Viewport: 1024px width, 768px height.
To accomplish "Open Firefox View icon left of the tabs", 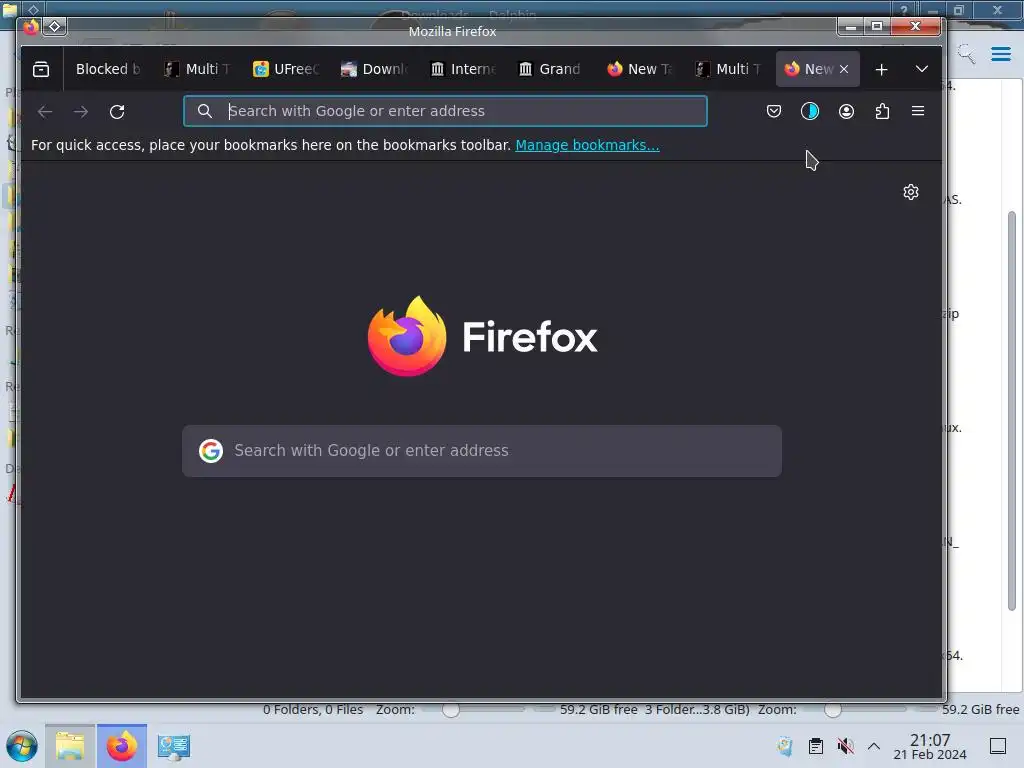I will click(40, 69).
